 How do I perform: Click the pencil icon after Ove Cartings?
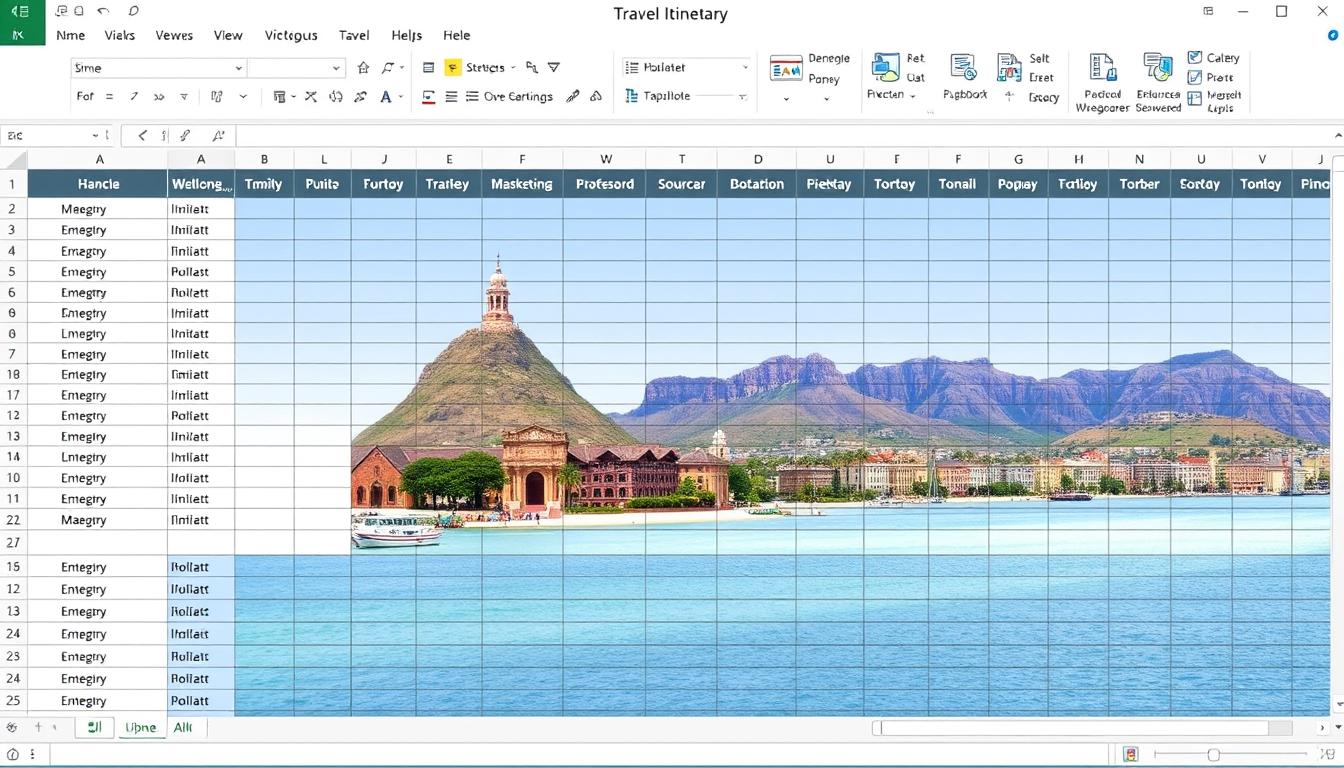573,97
